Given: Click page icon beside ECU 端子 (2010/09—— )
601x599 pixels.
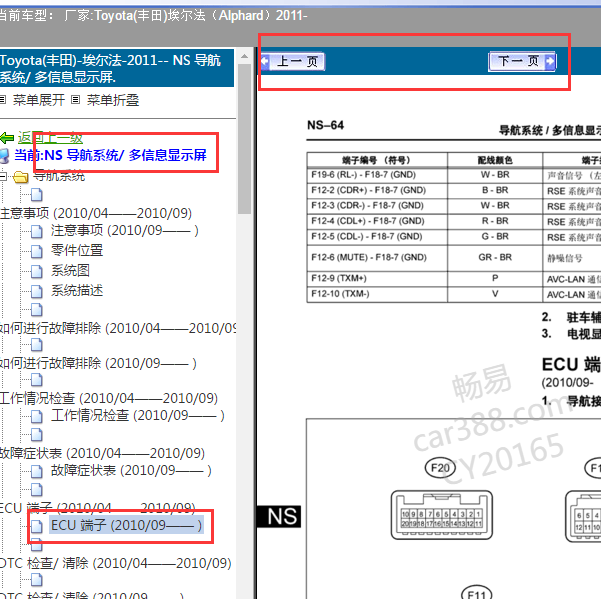Looking at the screenshot, I should coord(36,526).
